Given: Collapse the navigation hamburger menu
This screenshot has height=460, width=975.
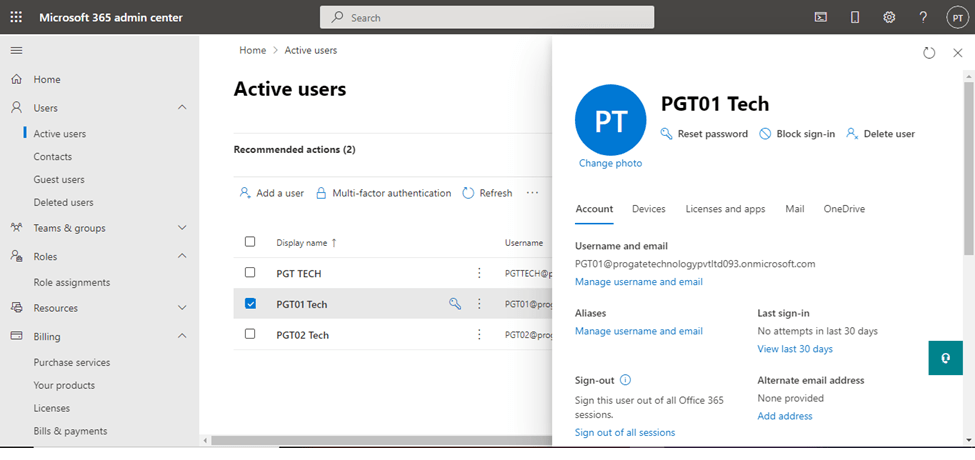Looking at the screenshot, I should (16, 50).
